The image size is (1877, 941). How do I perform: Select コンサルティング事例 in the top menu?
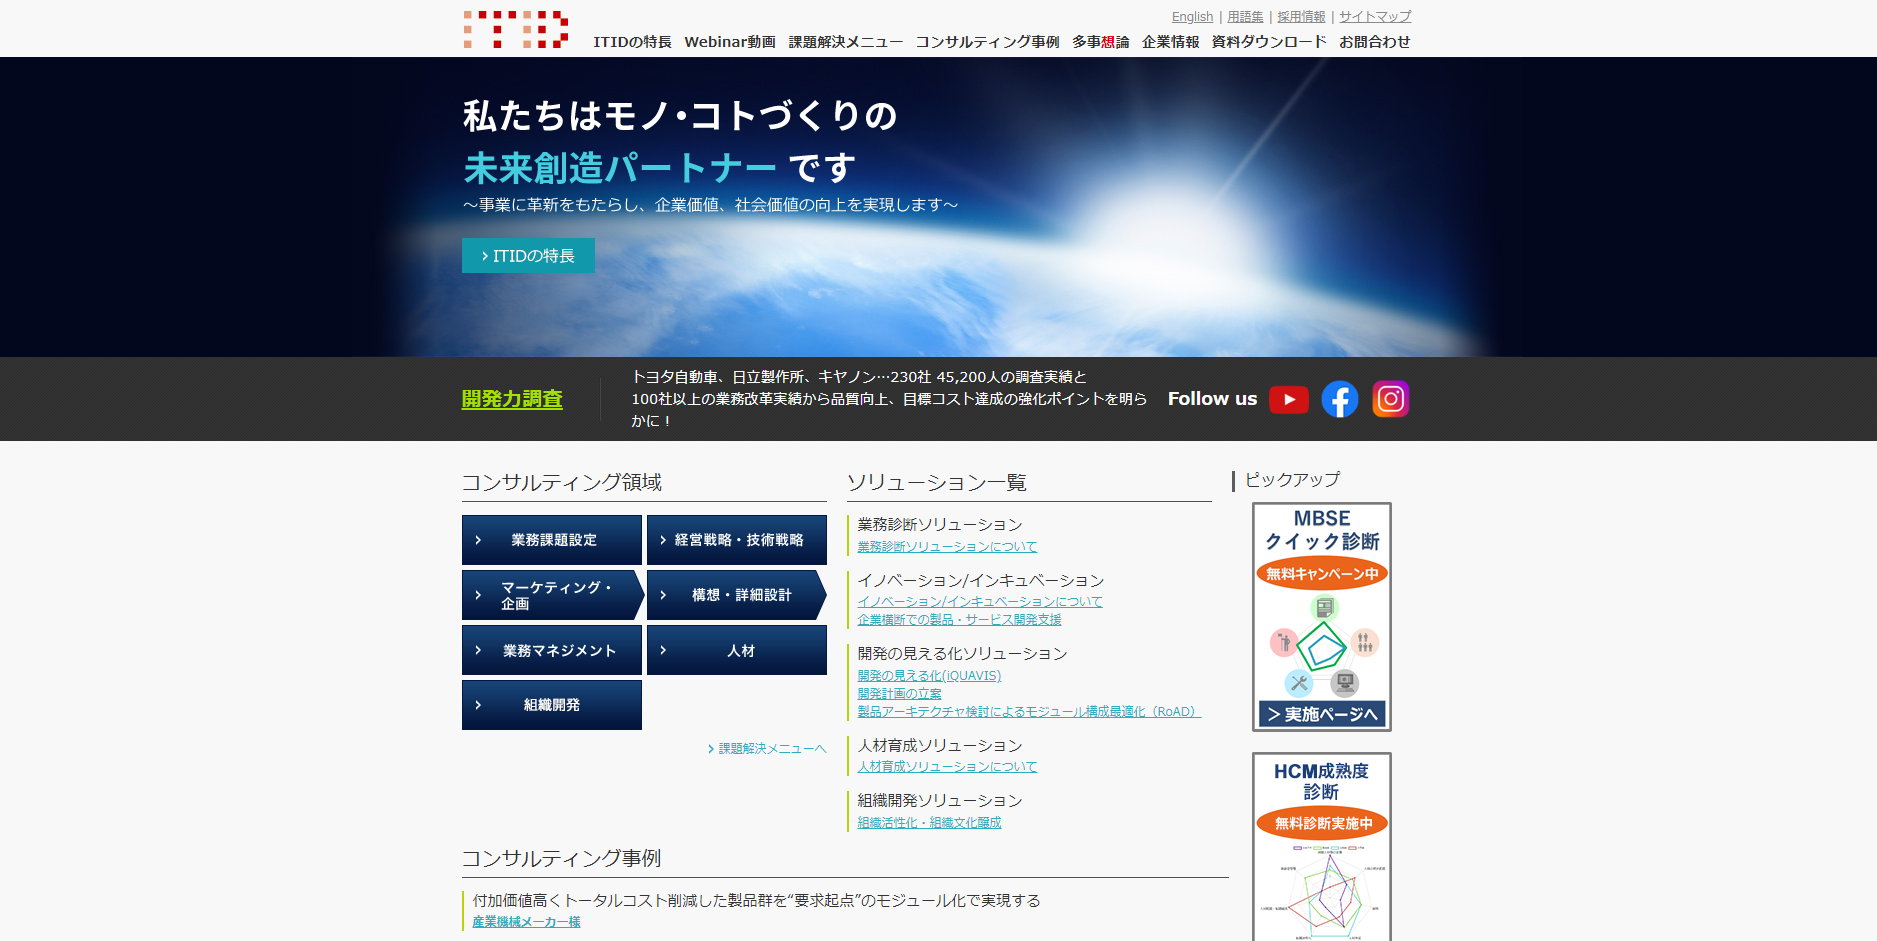tap(987, 42)
